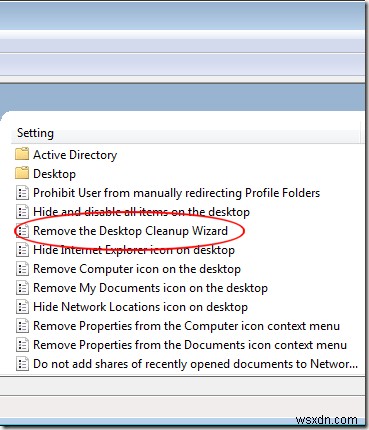
Task: Select Remove the Desktop Cleanup Wizard setting
Action: (x=130, y=231)
